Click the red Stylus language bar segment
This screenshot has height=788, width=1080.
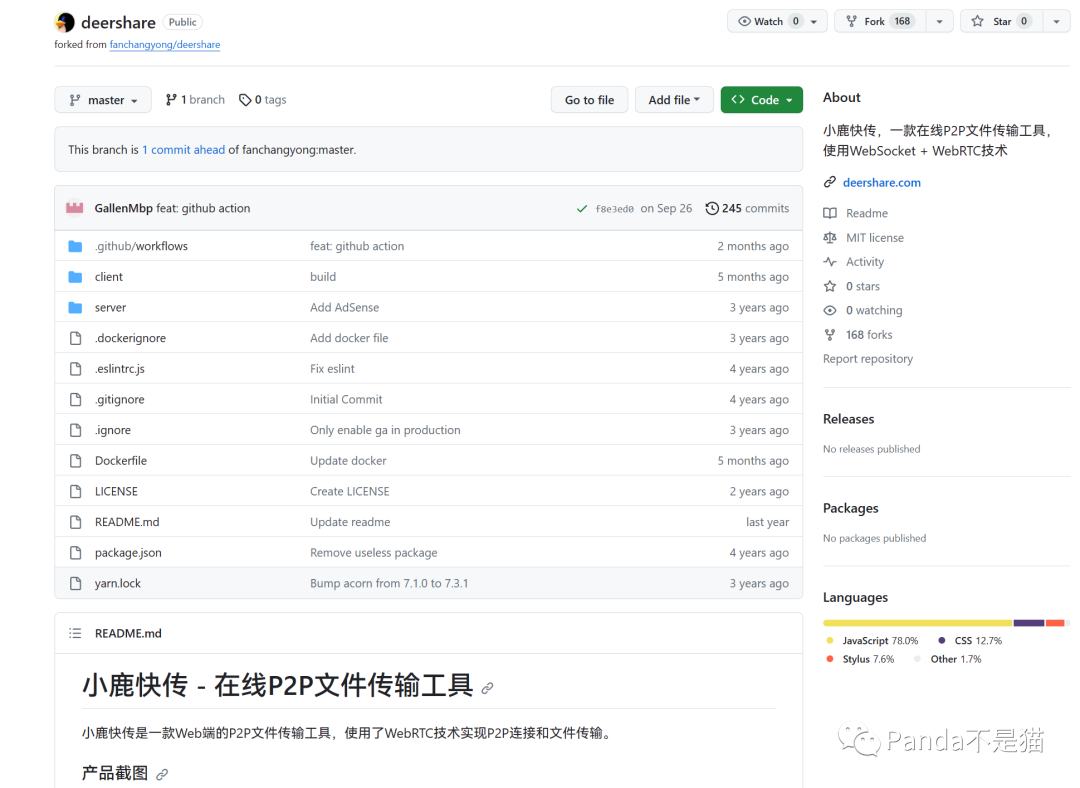[1055, 623]
